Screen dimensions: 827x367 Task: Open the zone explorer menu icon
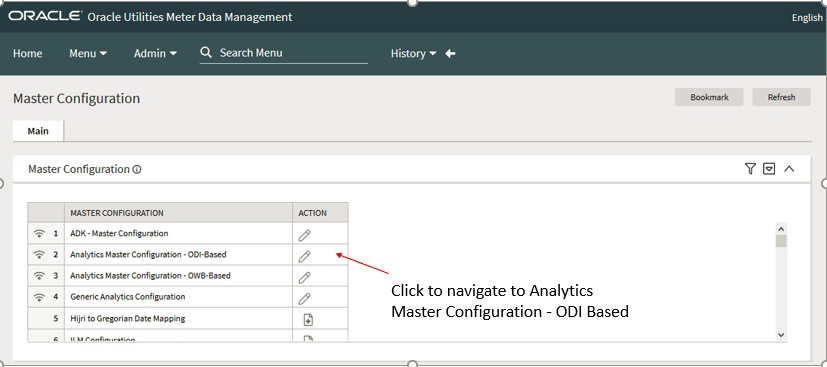coord(770,169)
